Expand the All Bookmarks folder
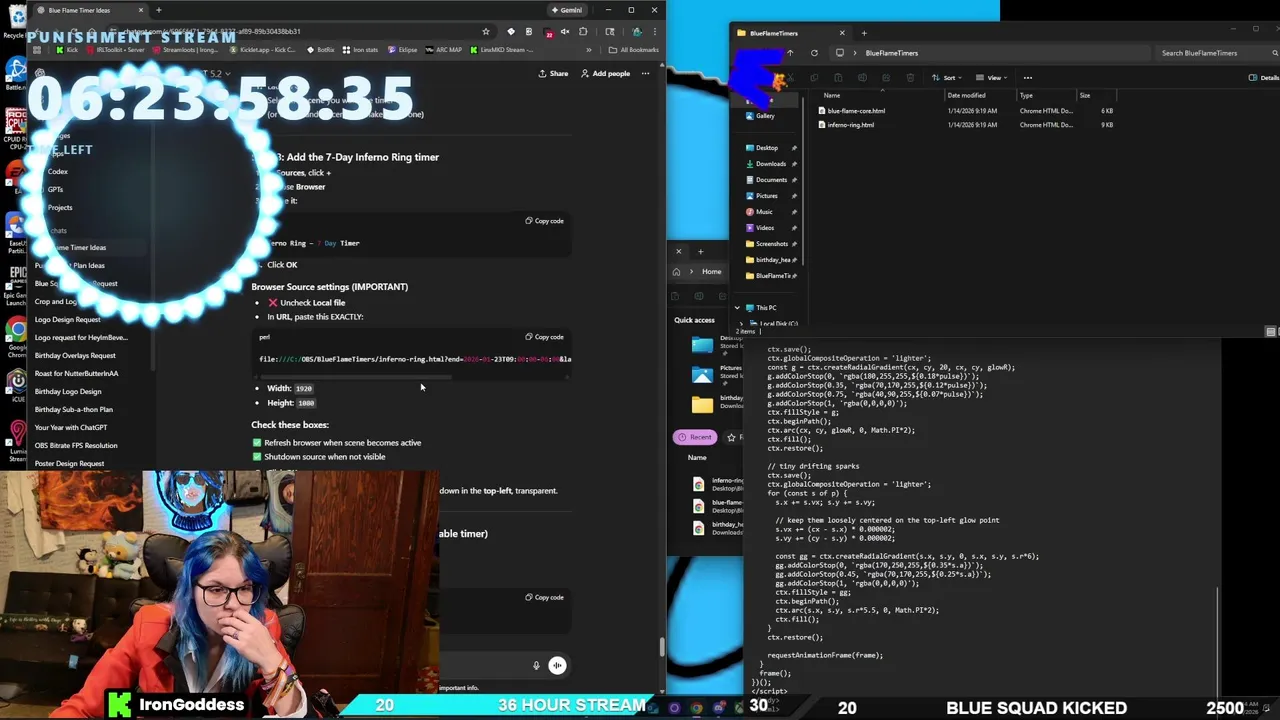The image size is (1280, 720). (634, 49)
